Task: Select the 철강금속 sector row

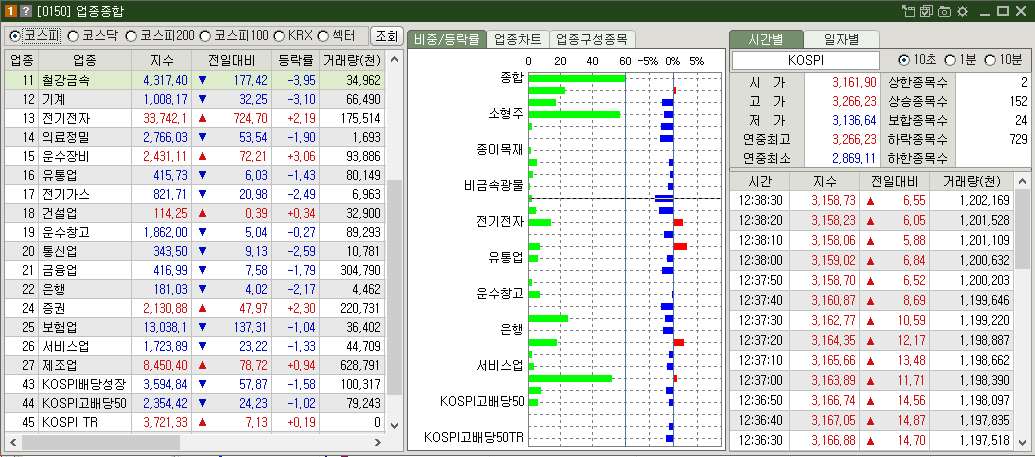Action: 195,81
